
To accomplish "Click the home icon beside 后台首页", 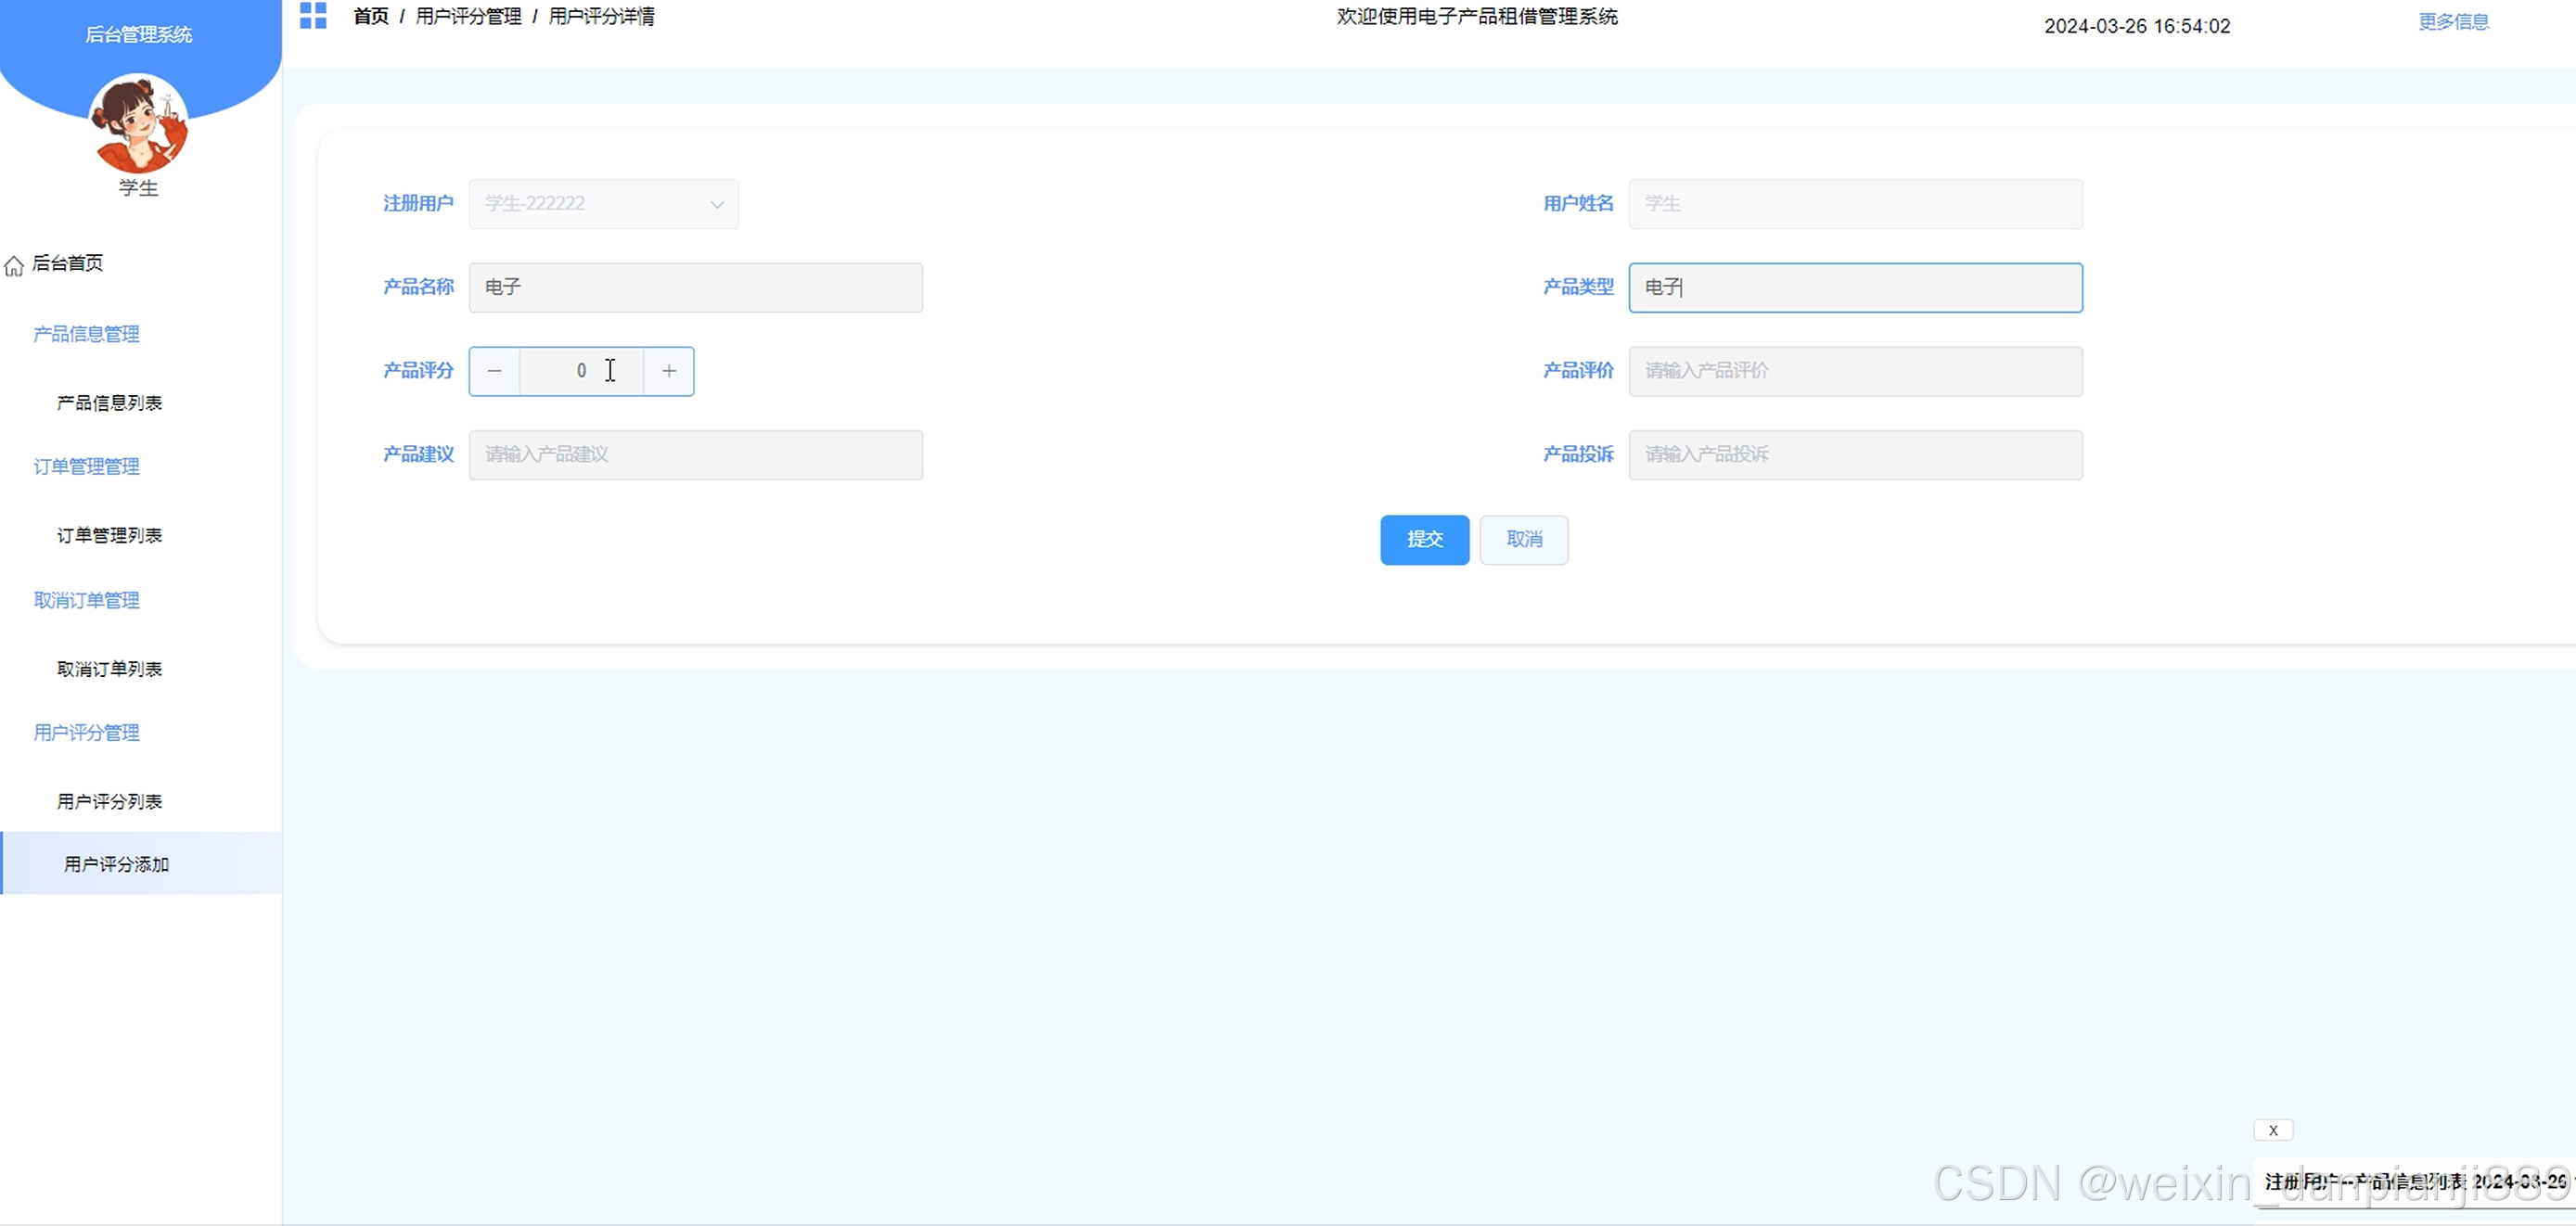I will coord(14,265).
